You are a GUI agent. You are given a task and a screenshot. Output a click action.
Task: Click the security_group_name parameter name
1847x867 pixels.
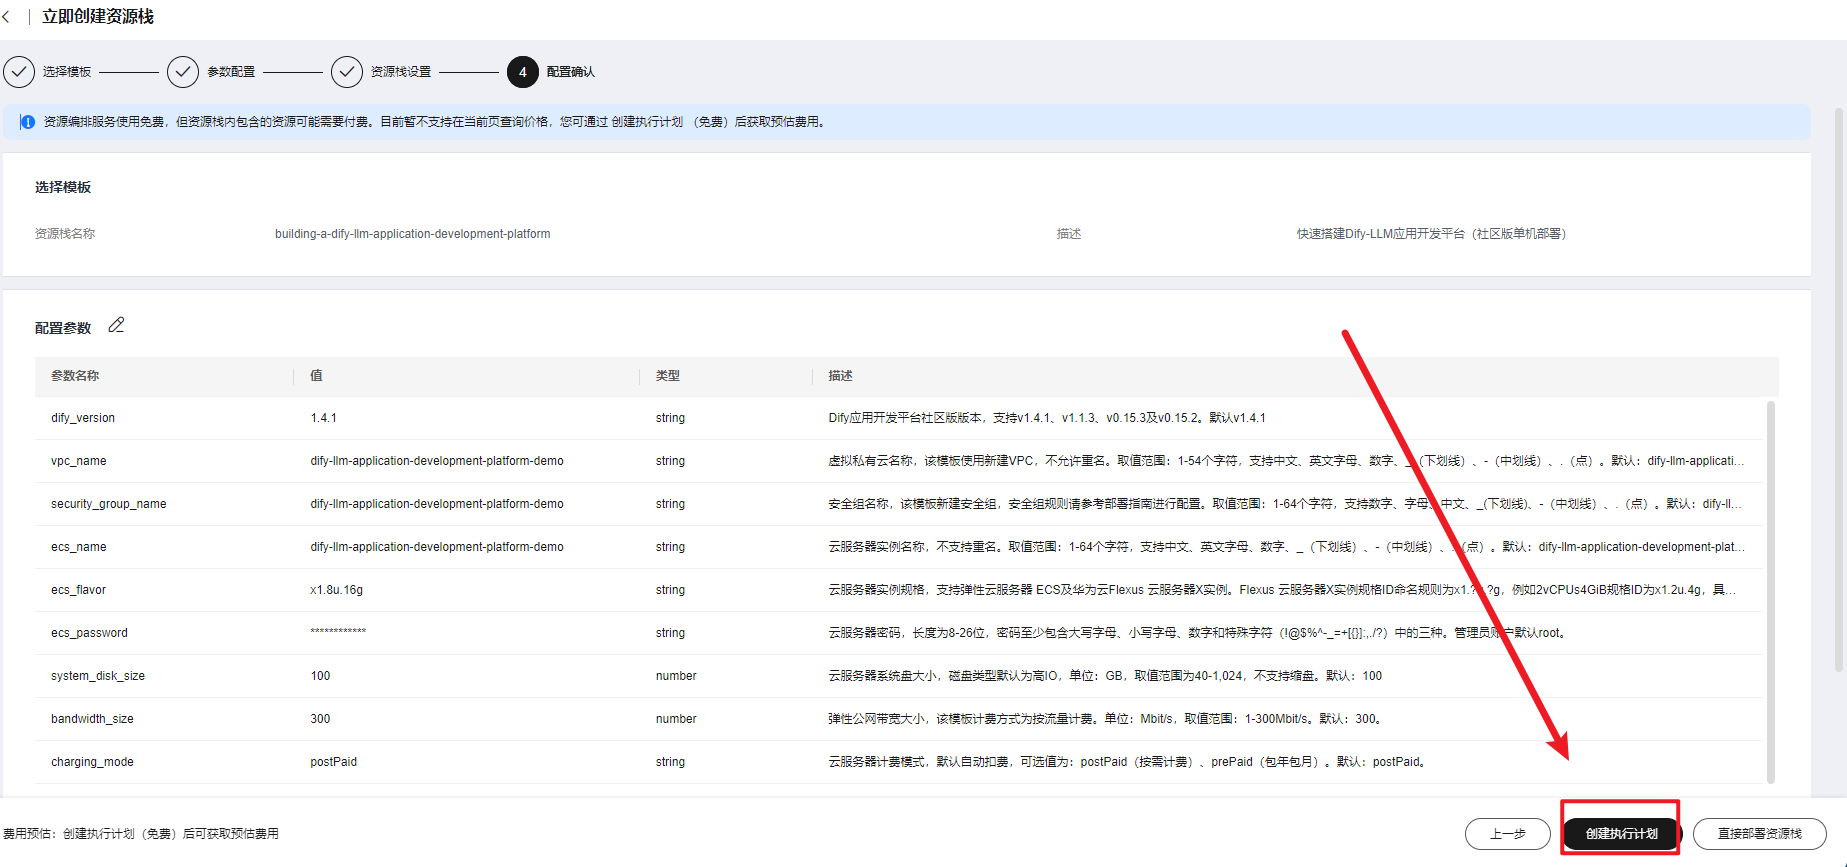pos(109,504)
